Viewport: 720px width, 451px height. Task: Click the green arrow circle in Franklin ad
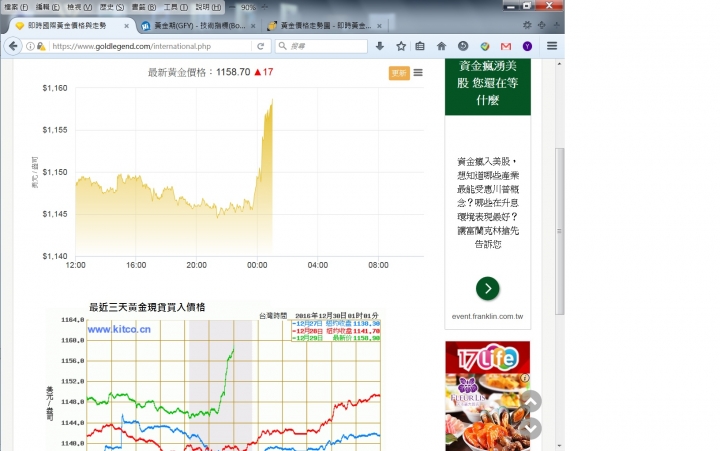click(488, 288)
